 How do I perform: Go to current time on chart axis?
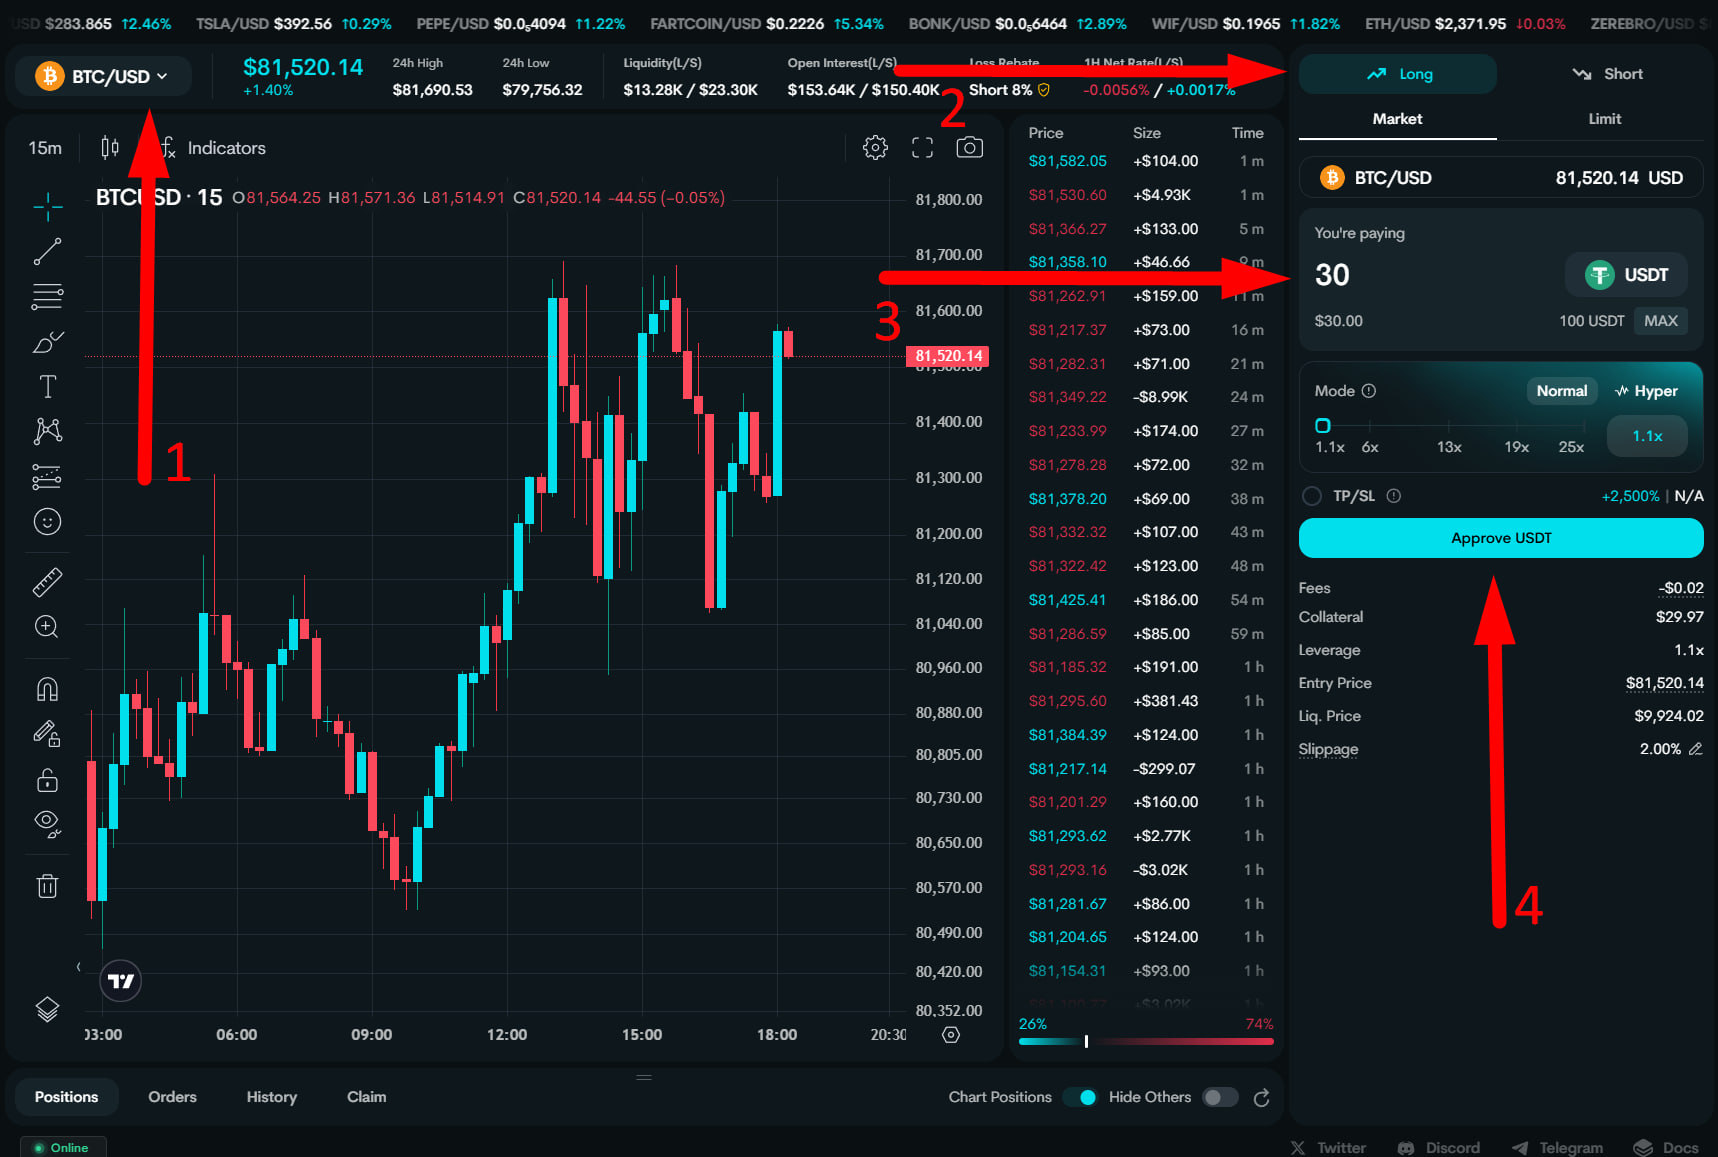pyautogui.click(x=951, y=1035)
